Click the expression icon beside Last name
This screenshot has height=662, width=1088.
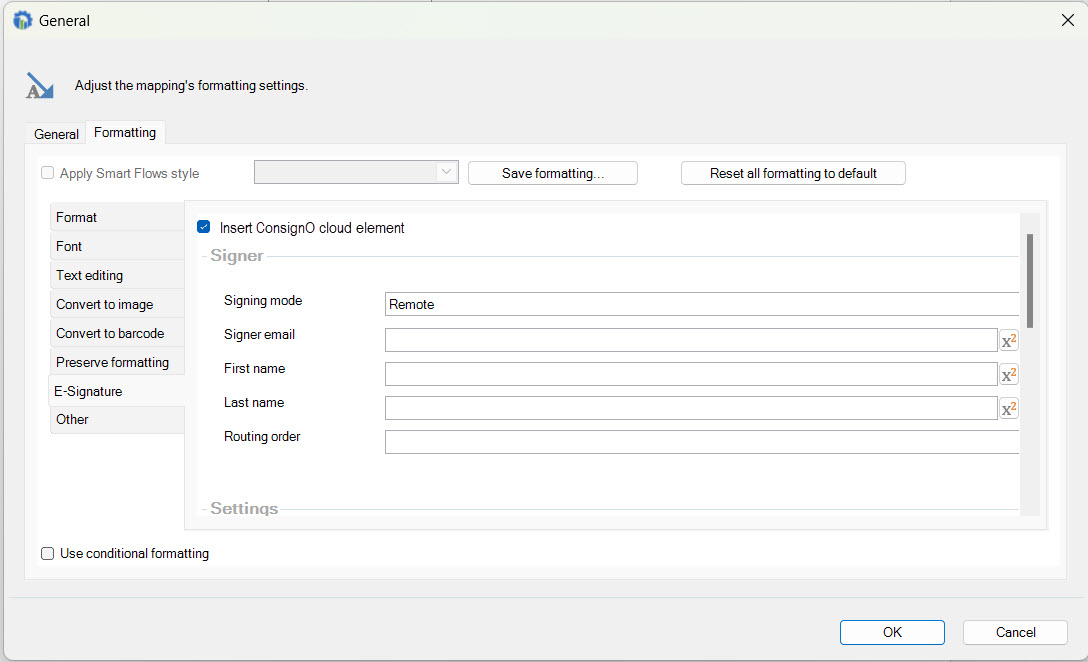point(1008,409)
